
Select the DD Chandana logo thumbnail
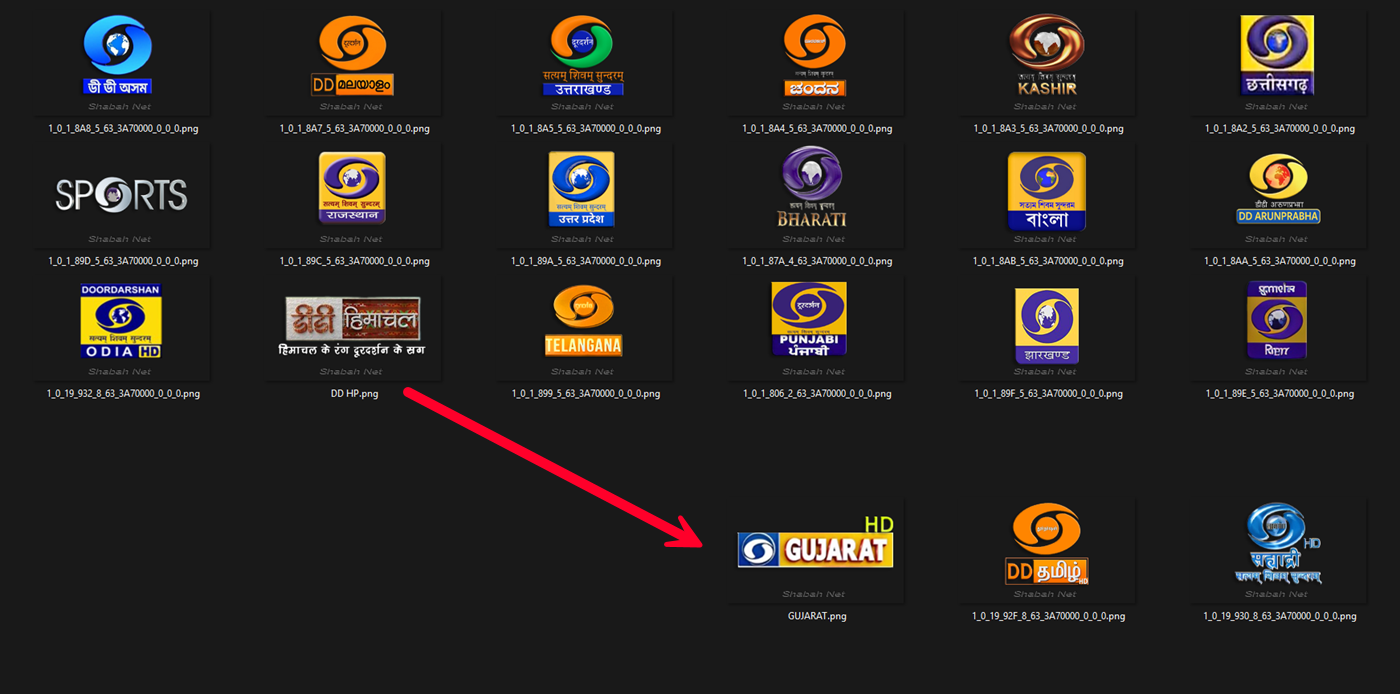tap(814, 57)
